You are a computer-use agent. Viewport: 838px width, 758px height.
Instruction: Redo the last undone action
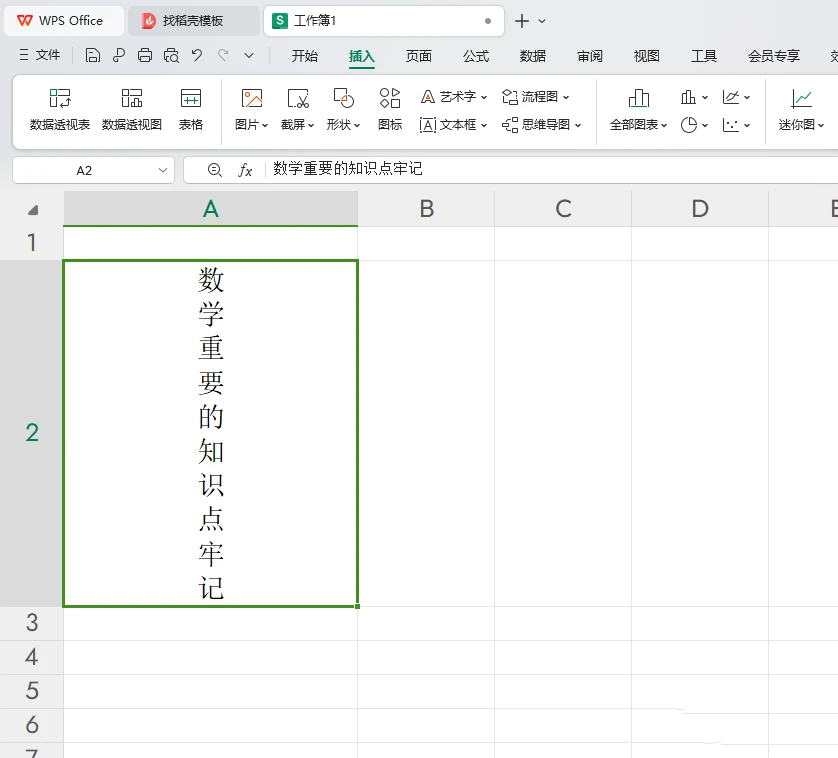click(x=223, y=55)
